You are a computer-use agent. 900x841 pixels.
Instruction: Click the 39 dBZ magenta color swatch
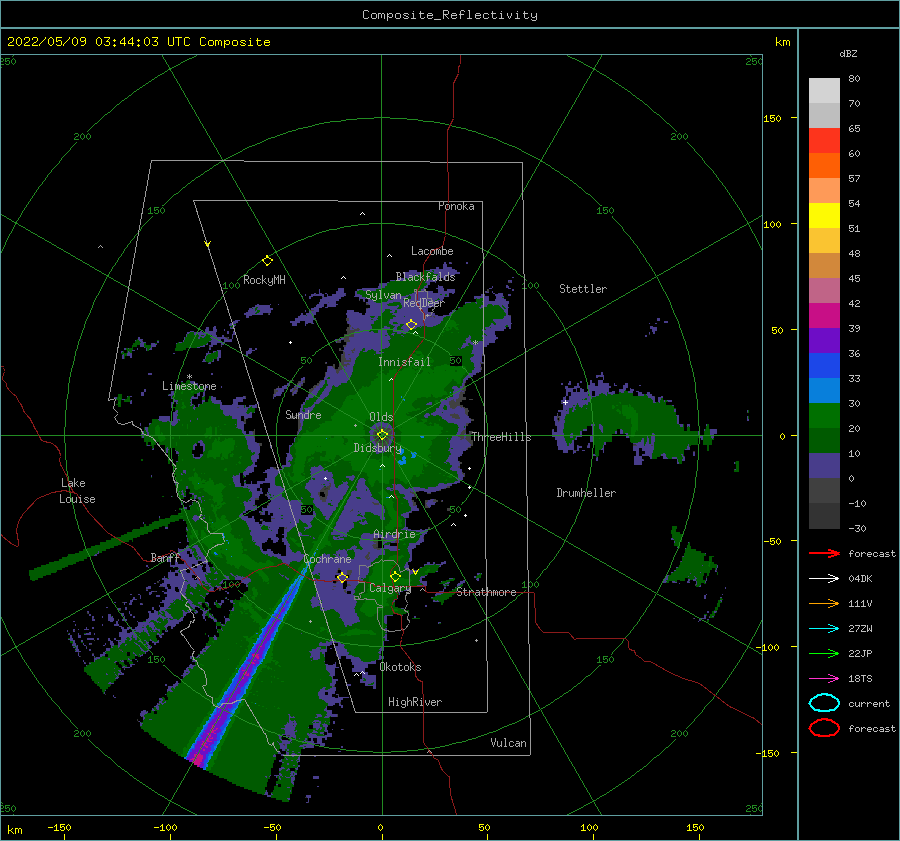coord(824,315)
